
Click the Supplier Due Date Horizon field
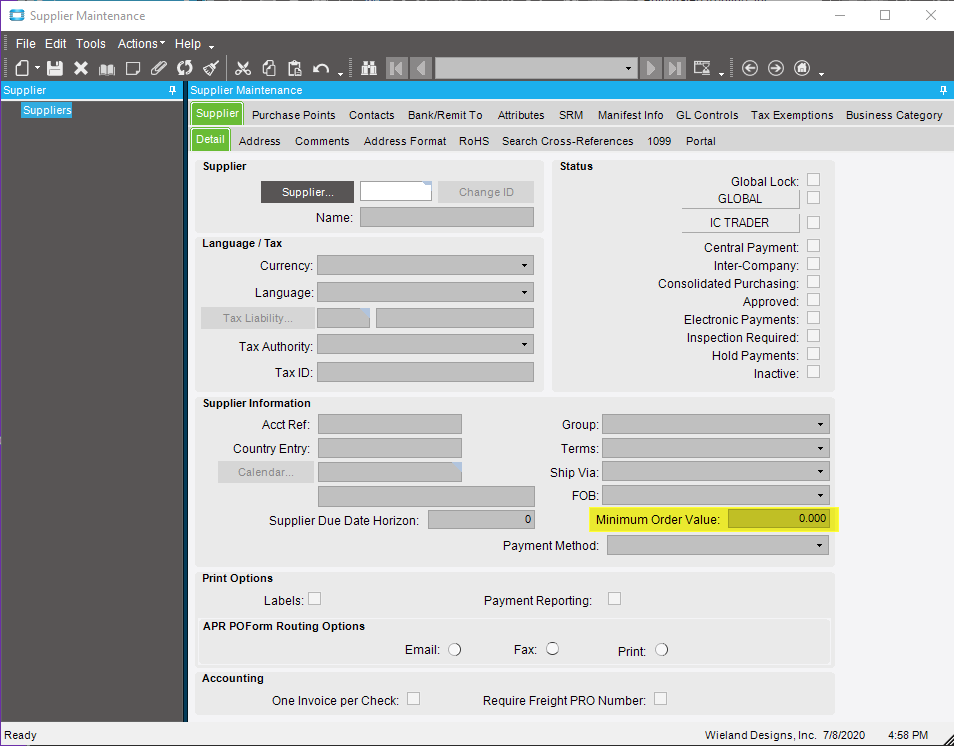click(481, 520)
